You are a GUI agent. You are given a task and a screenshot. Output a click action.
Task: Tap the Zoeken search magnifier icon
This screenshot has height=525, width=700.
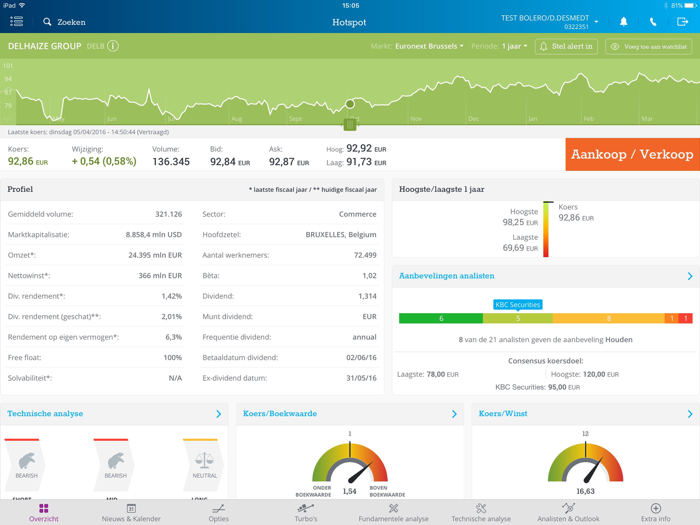47,21
